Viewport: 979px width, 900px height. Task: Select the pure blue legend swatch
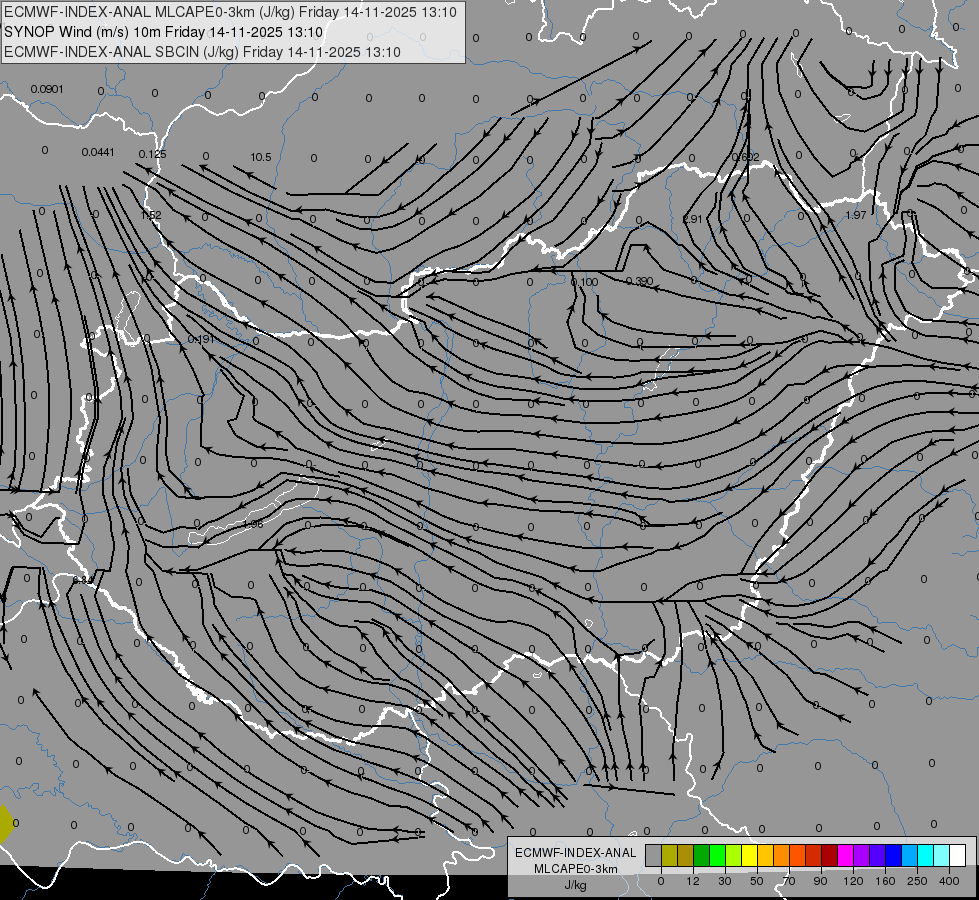tap(893, 855)
